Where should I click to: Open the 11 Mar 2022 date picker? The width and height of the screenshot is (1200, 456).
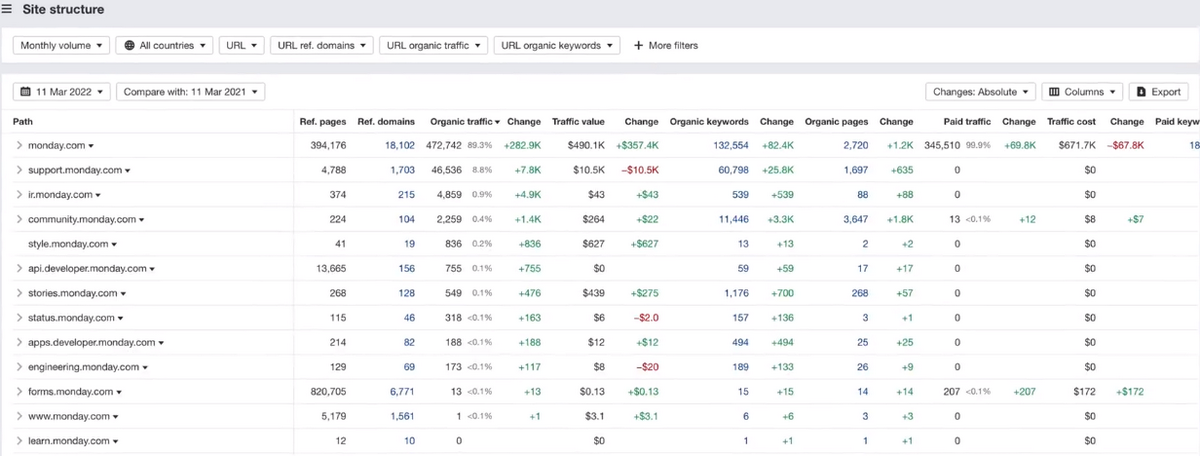61,92
